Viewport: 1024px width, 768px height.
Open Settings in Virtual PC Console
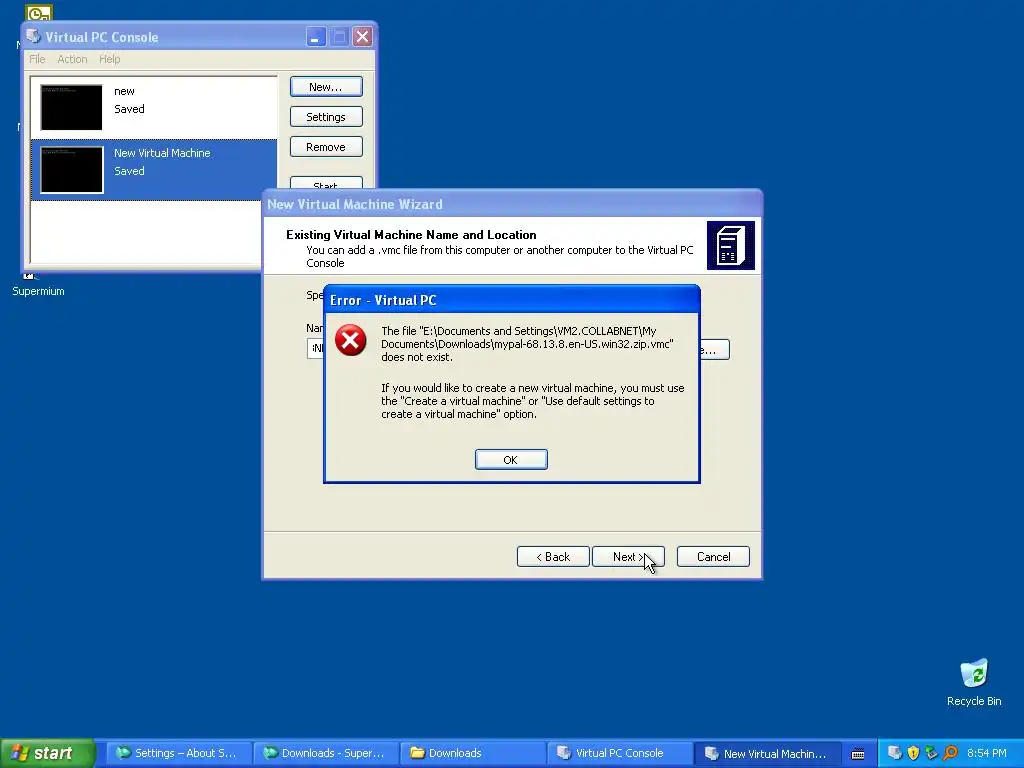coord(326,117)
